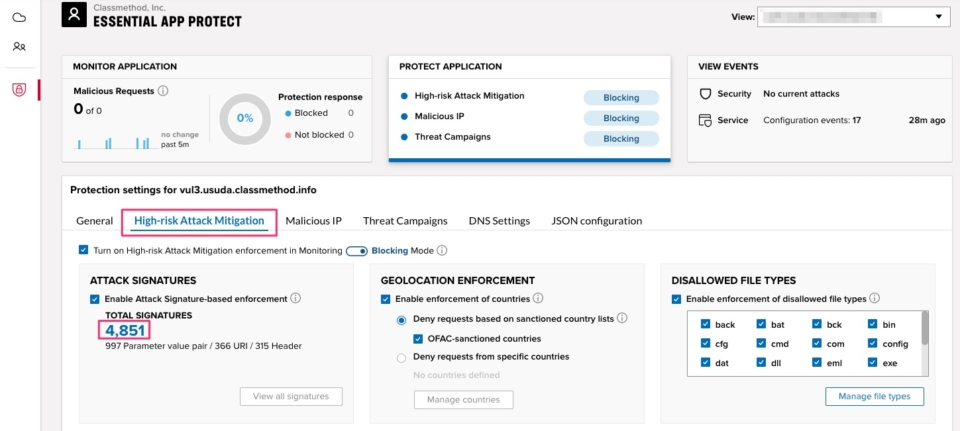Uncheck the cmd file type
The width and height of the screenshot is (960, 431).
761,343
